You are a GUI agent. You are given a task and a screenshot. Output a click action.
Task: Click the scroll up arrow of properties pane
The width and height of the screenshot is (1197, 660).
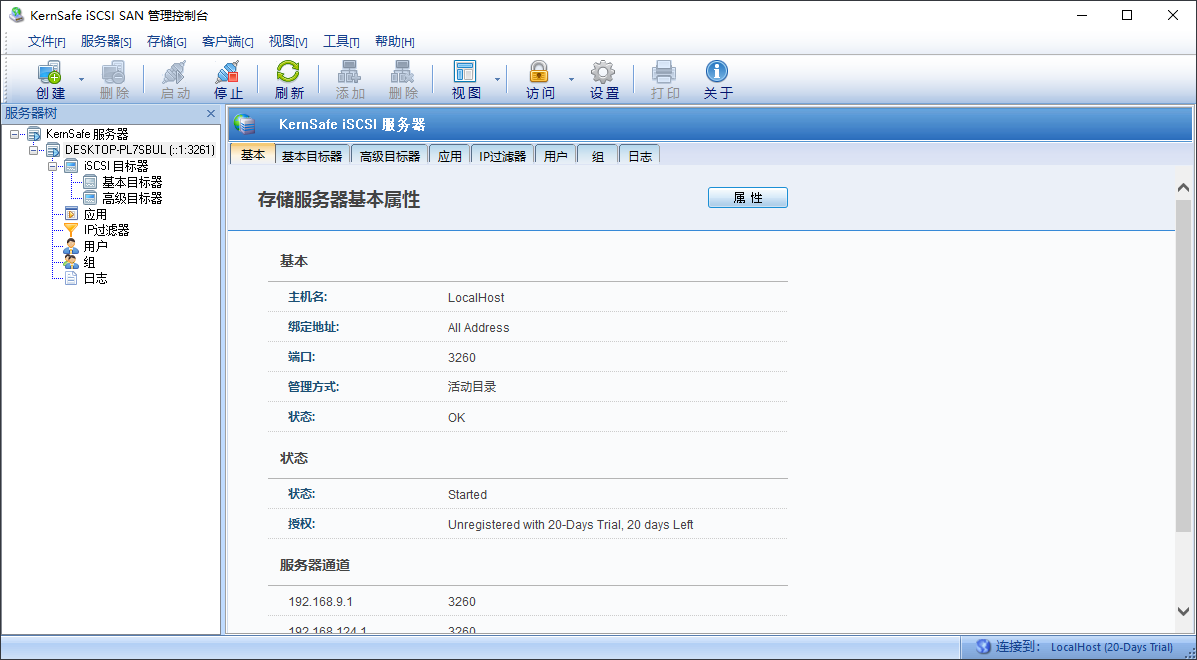[1183, 188]
